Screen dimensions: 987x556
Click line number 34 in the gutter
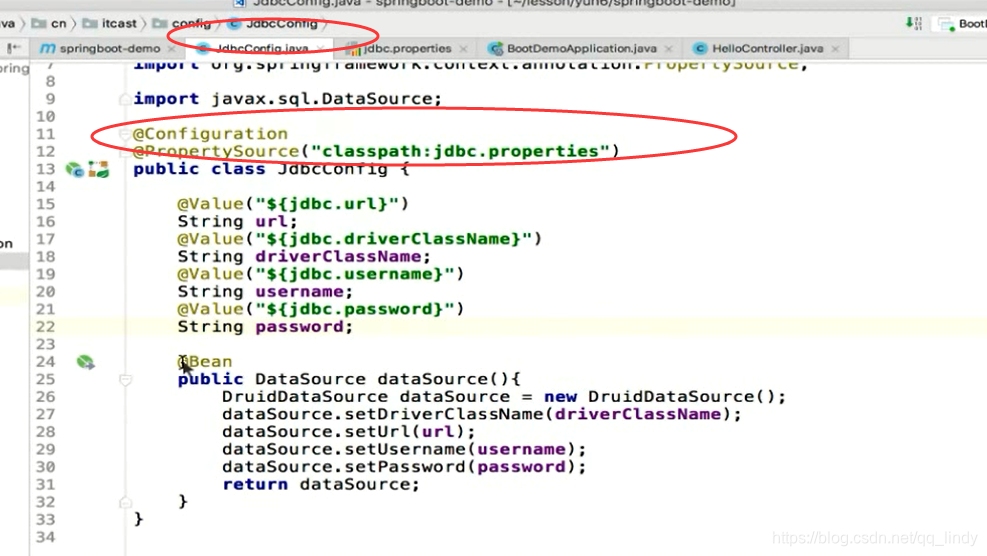point(45,537)
